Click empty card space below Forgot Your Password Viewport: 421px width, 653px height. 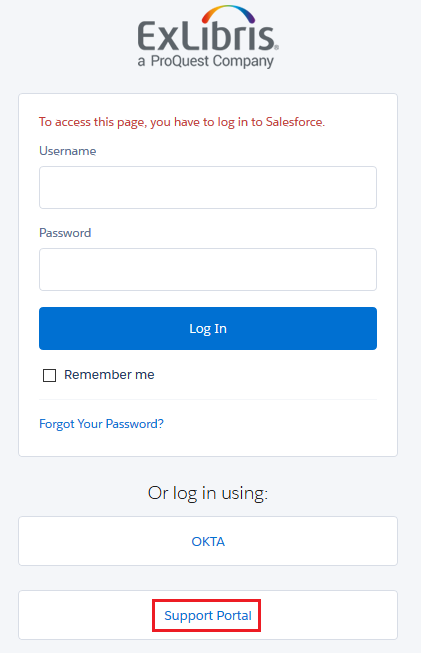[208, 444]
